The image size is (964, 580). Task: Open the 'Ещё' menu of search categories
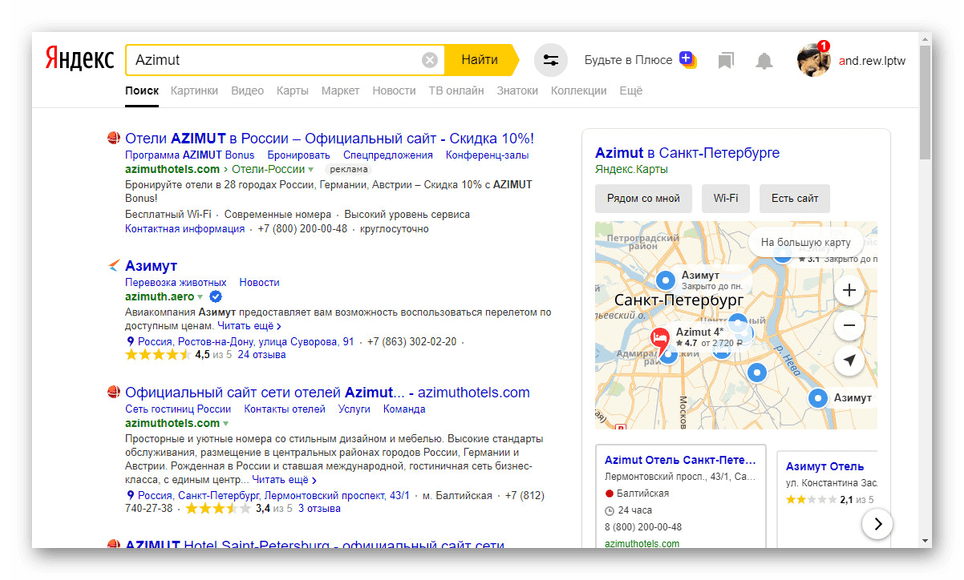(630, 91)
